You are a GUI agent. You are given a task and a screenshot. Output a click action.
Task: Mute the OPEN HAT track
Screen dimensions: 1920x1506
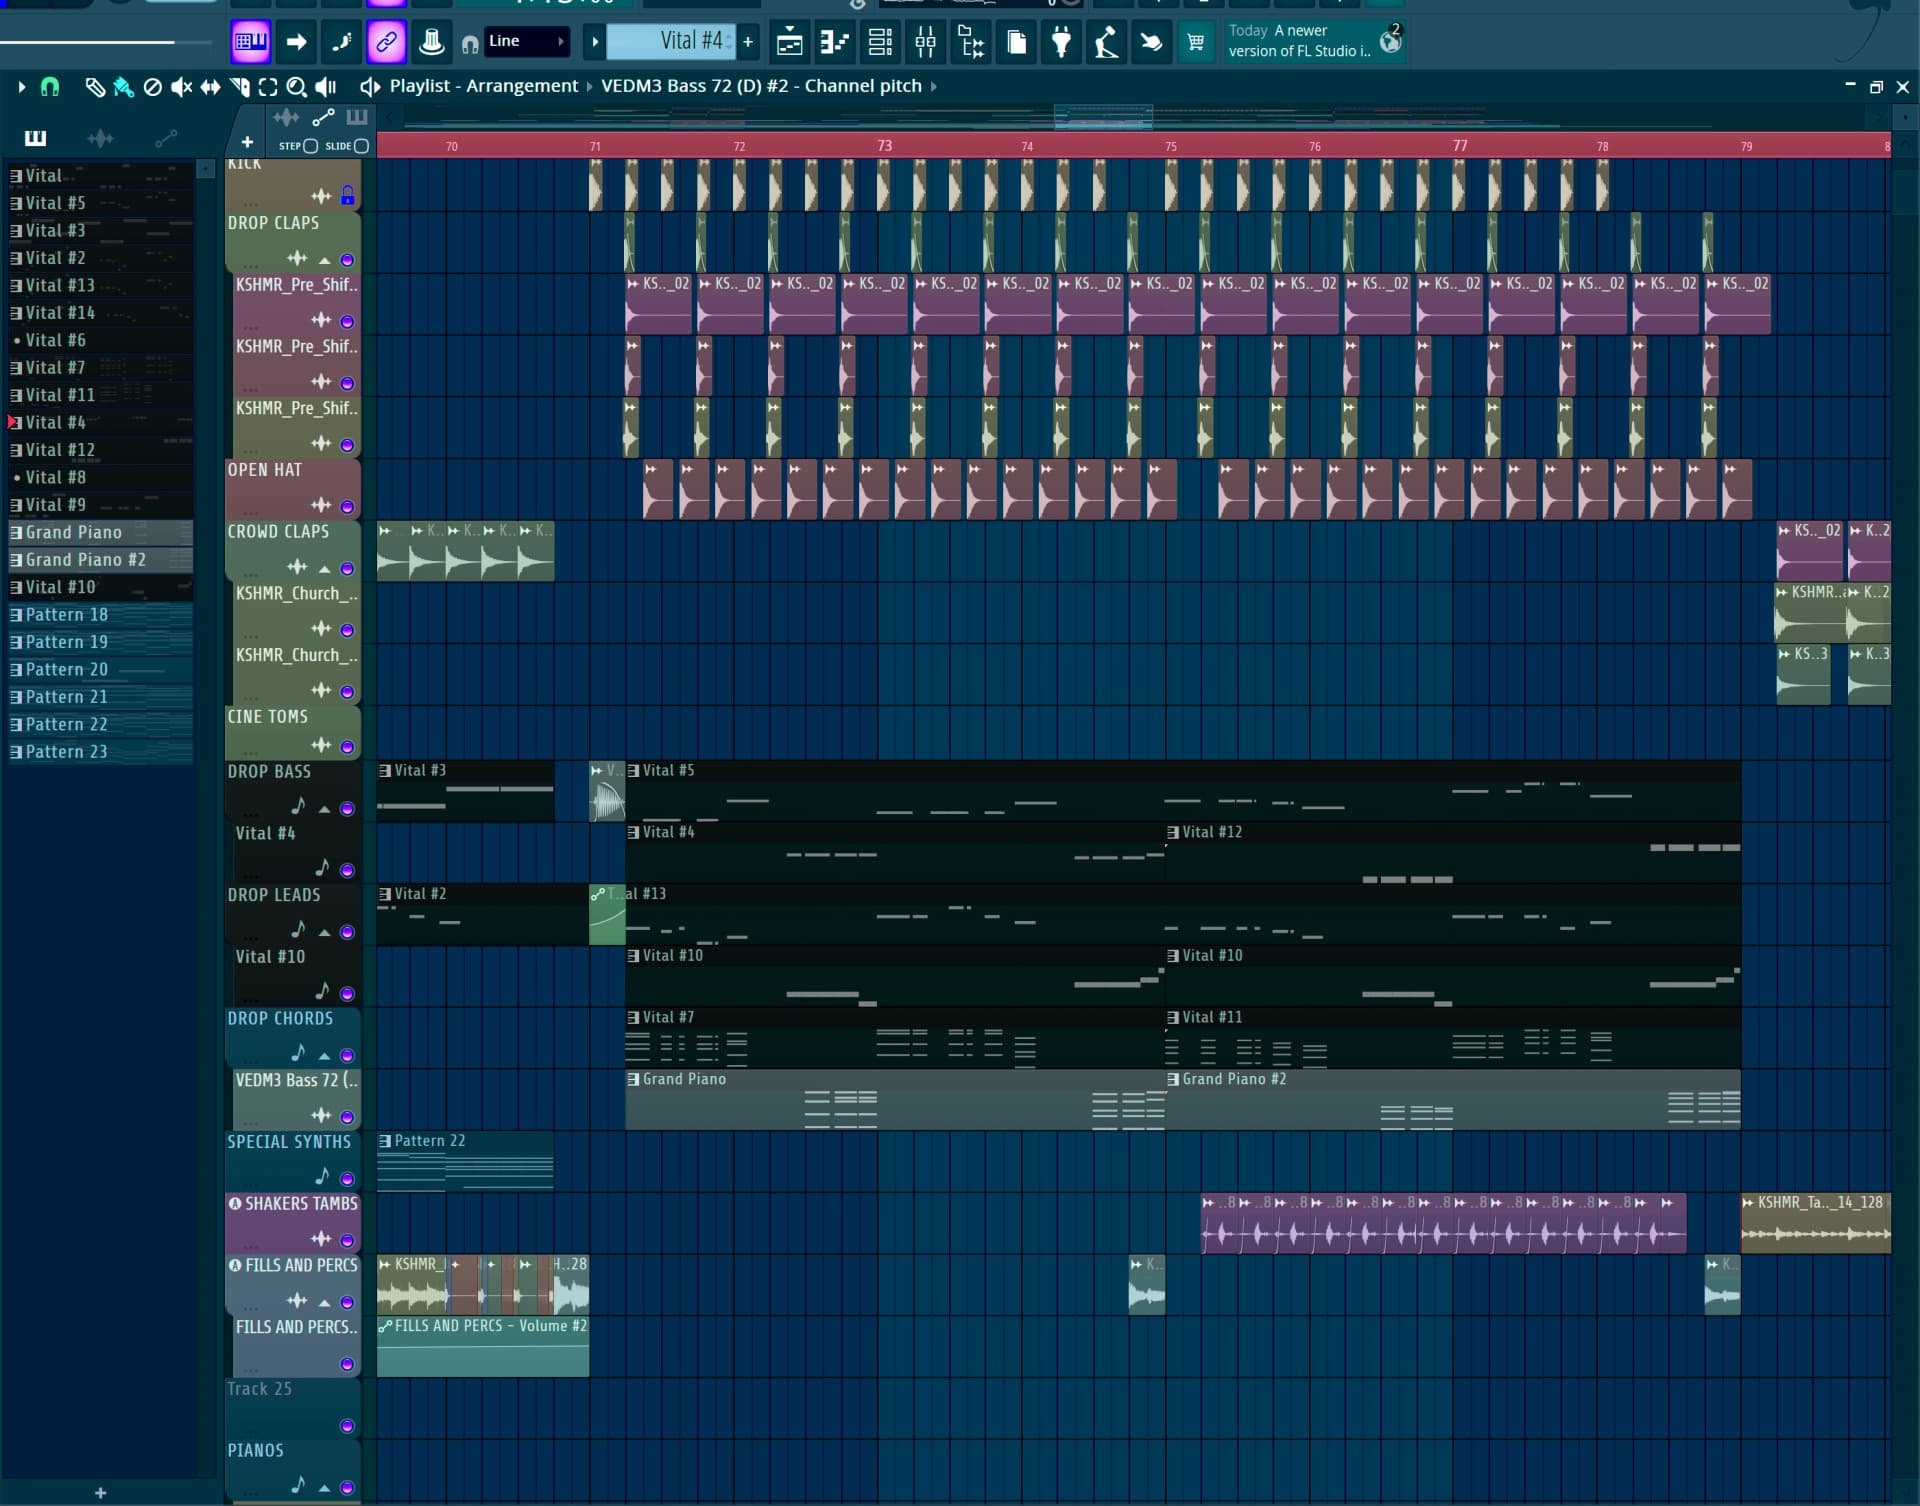coord(347,506)
